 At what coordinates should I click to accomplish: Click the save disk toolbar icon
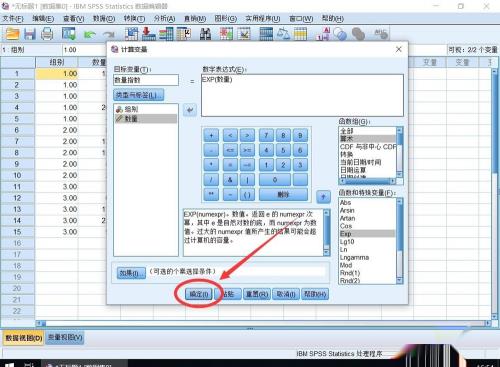[30, 34]
